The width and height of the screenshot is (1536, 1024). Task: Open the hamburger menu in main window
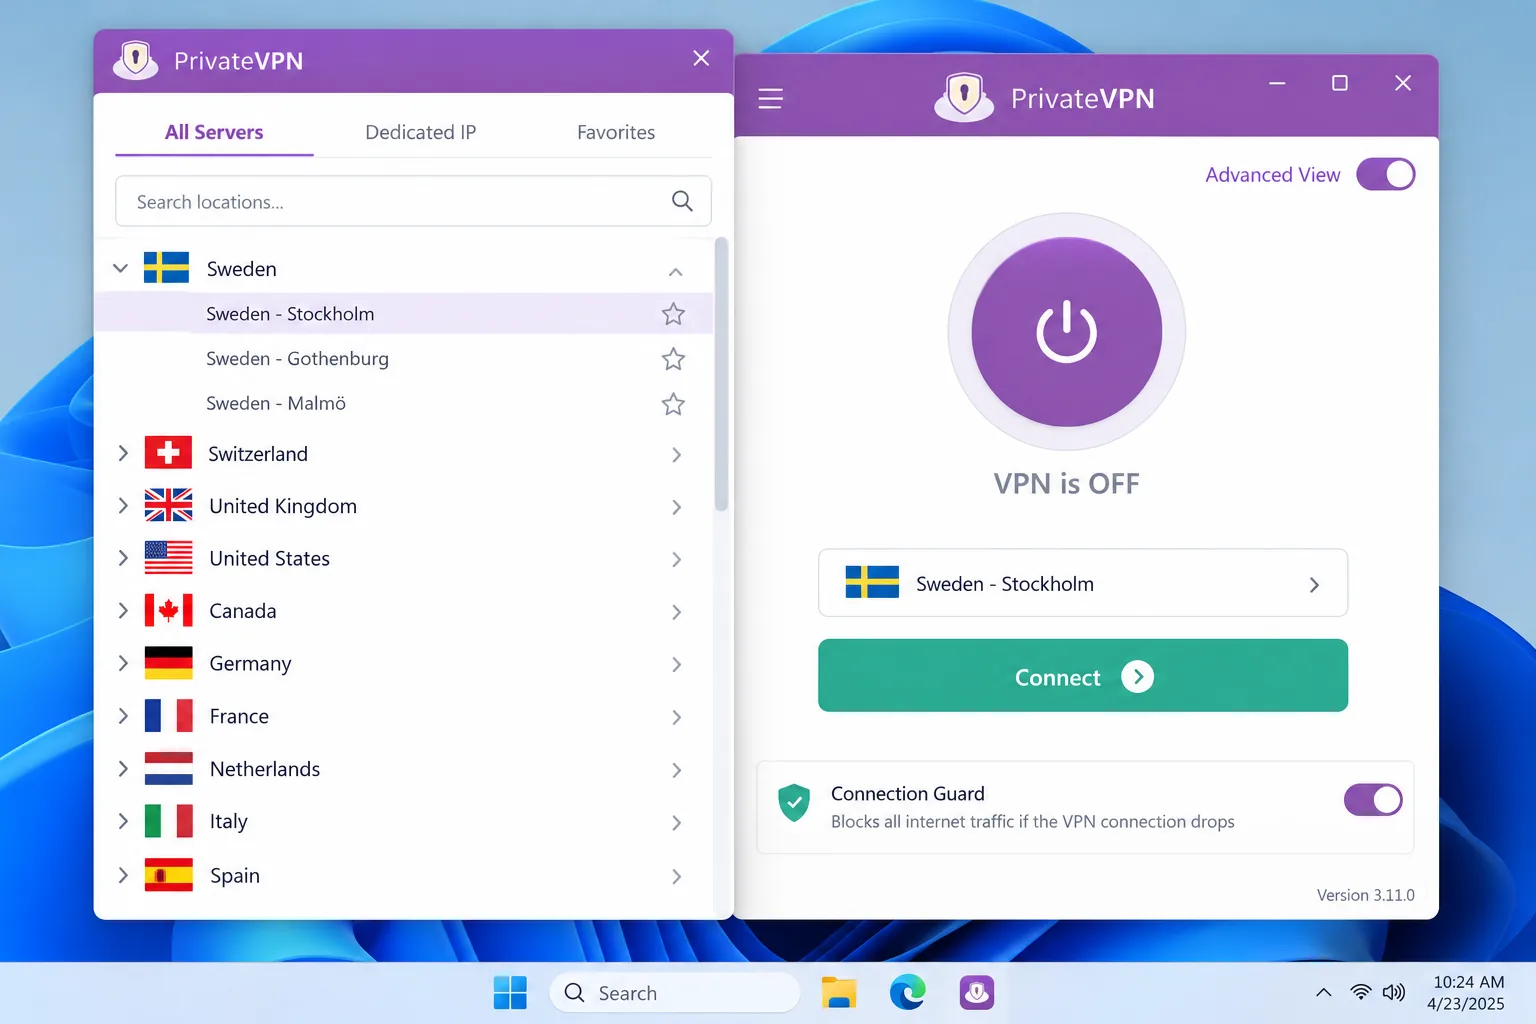click(770, 99)
